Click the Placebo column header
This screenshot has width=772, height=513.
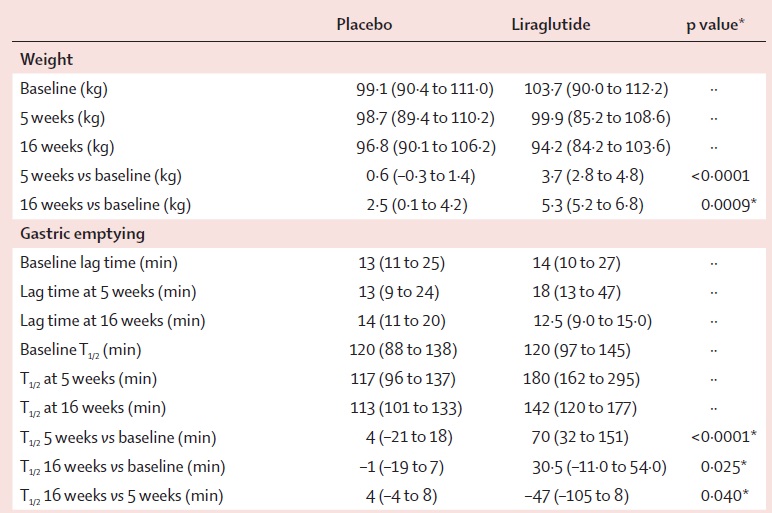(364, 24)
